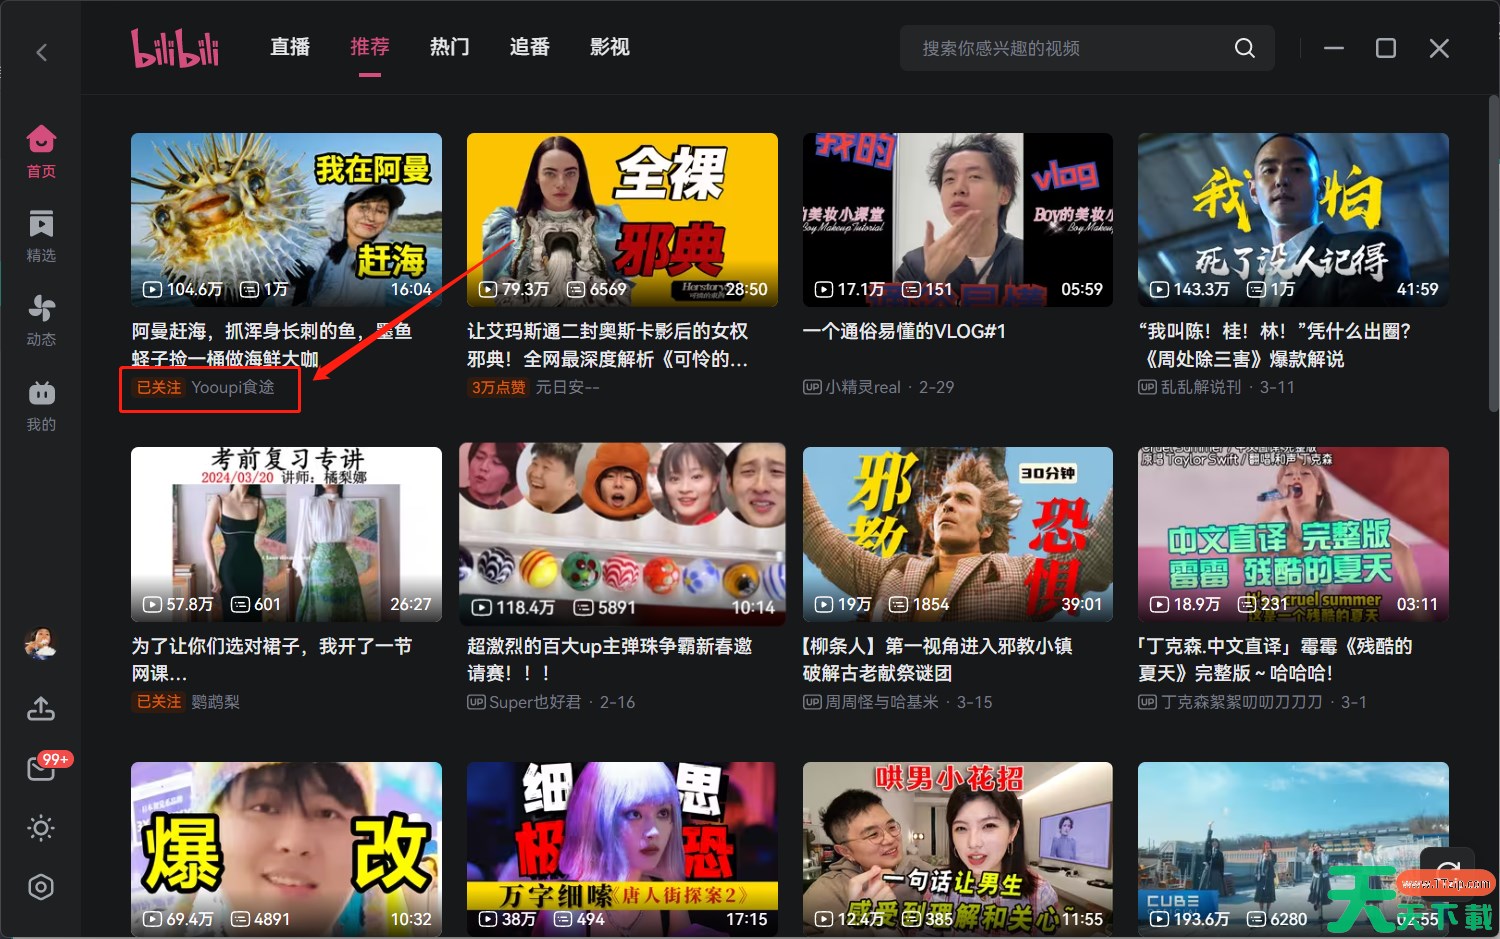Visit uploader 周周怪与哈基米

pos(882,702)
